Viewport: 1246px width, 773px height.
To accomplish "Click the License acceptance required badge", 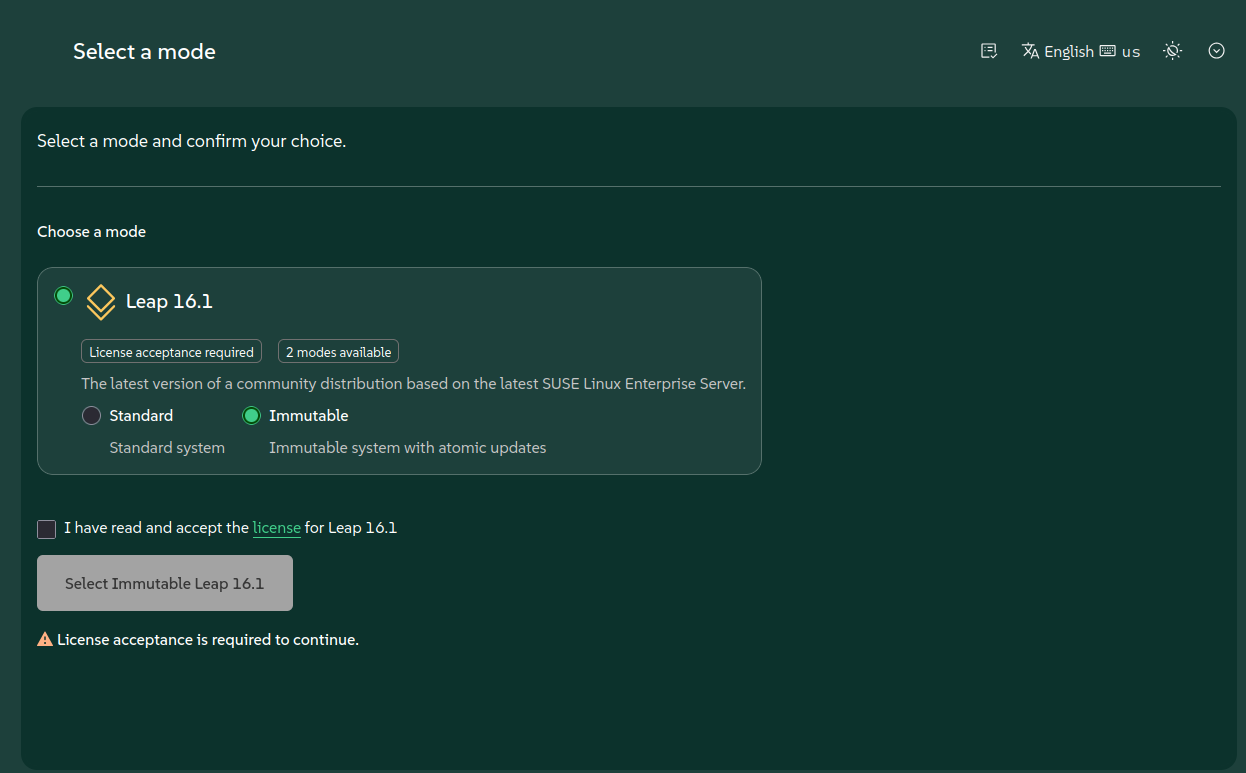I will [x=171, y=352].
